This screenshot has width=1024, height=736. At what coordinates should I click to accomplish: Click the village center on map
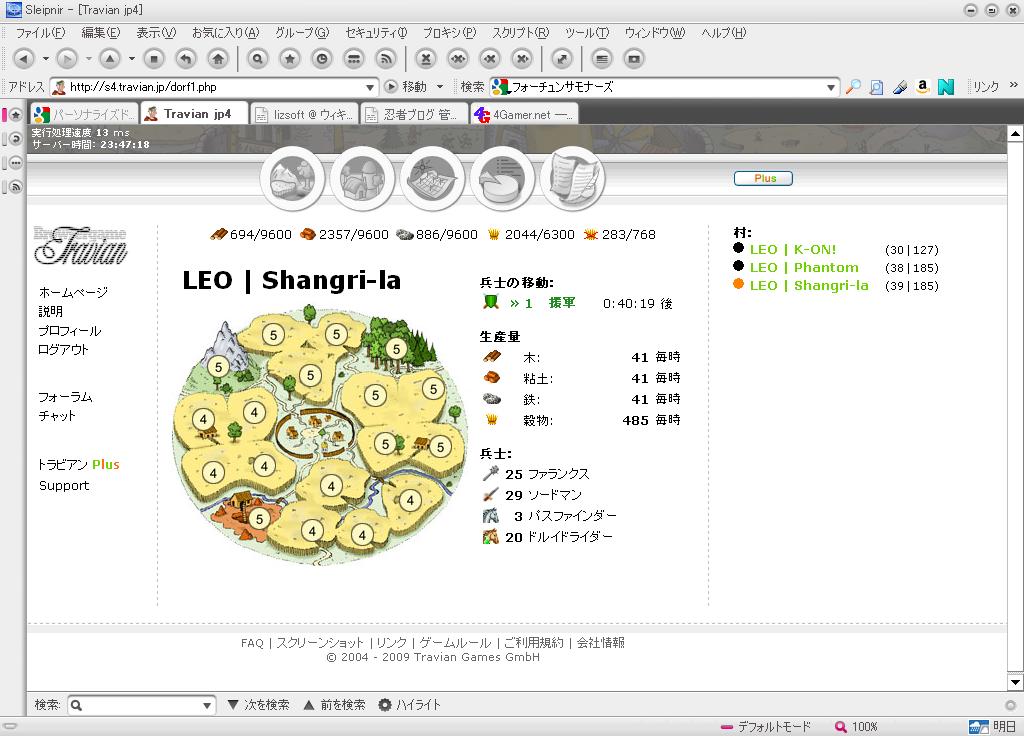coord(316,433)
